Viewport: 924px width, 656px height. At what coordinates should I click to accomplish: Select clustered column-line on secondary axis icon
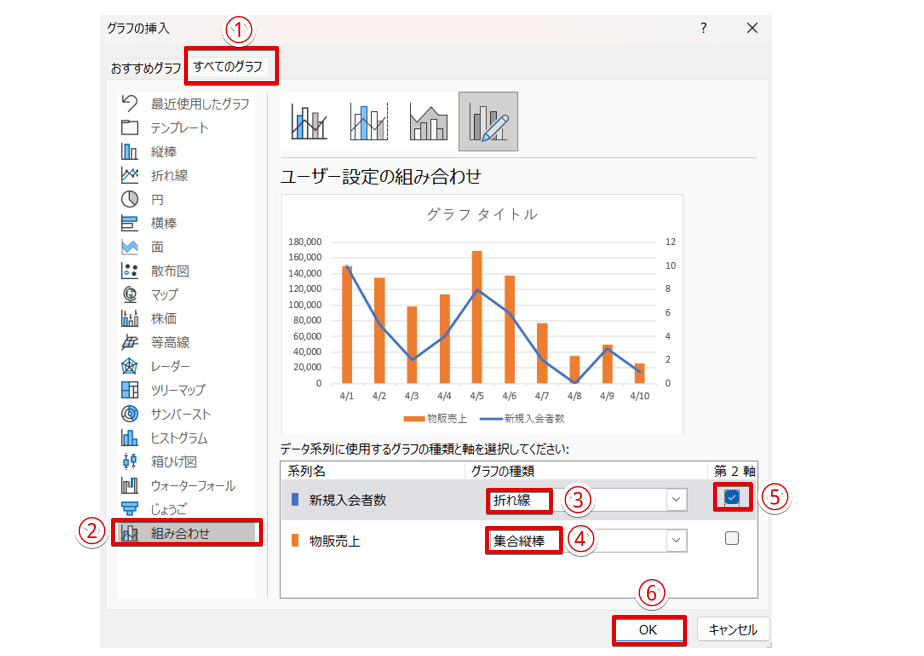368,121
